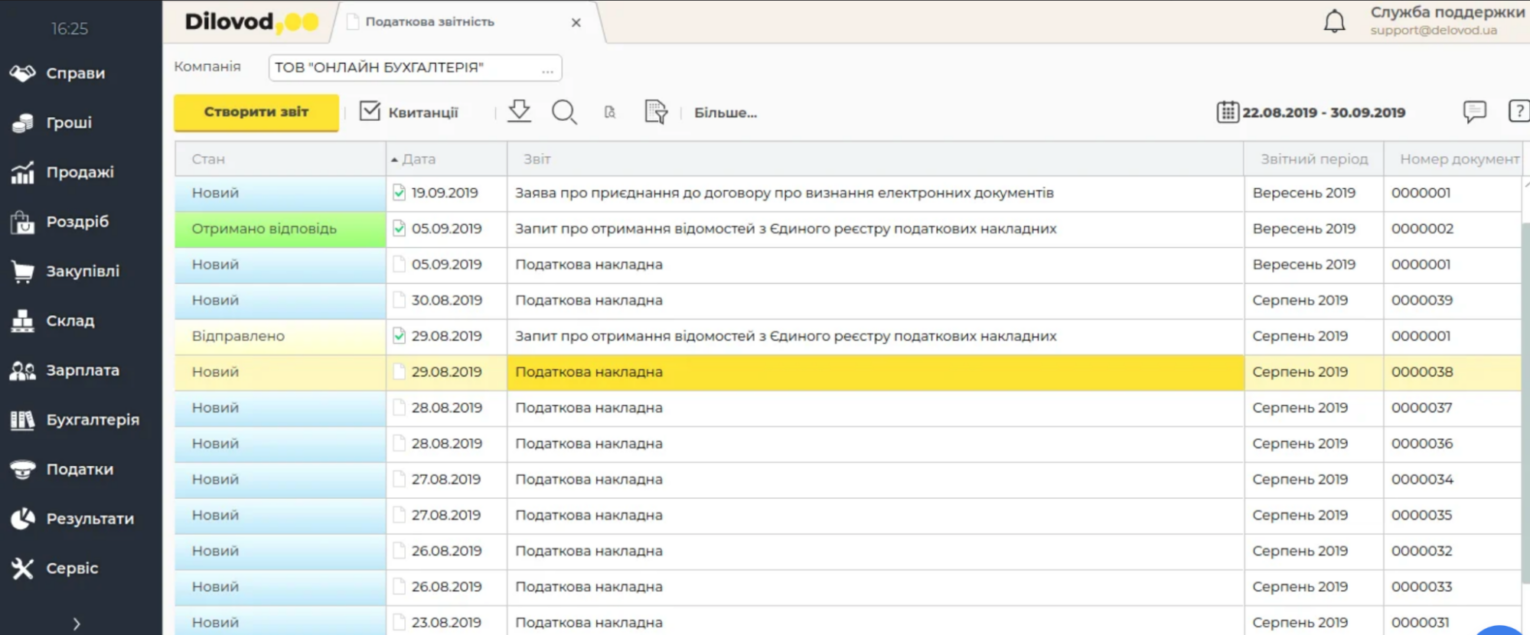Click the download arrow icon in toolbar
1530x635 pixels.
pos(519,112)
